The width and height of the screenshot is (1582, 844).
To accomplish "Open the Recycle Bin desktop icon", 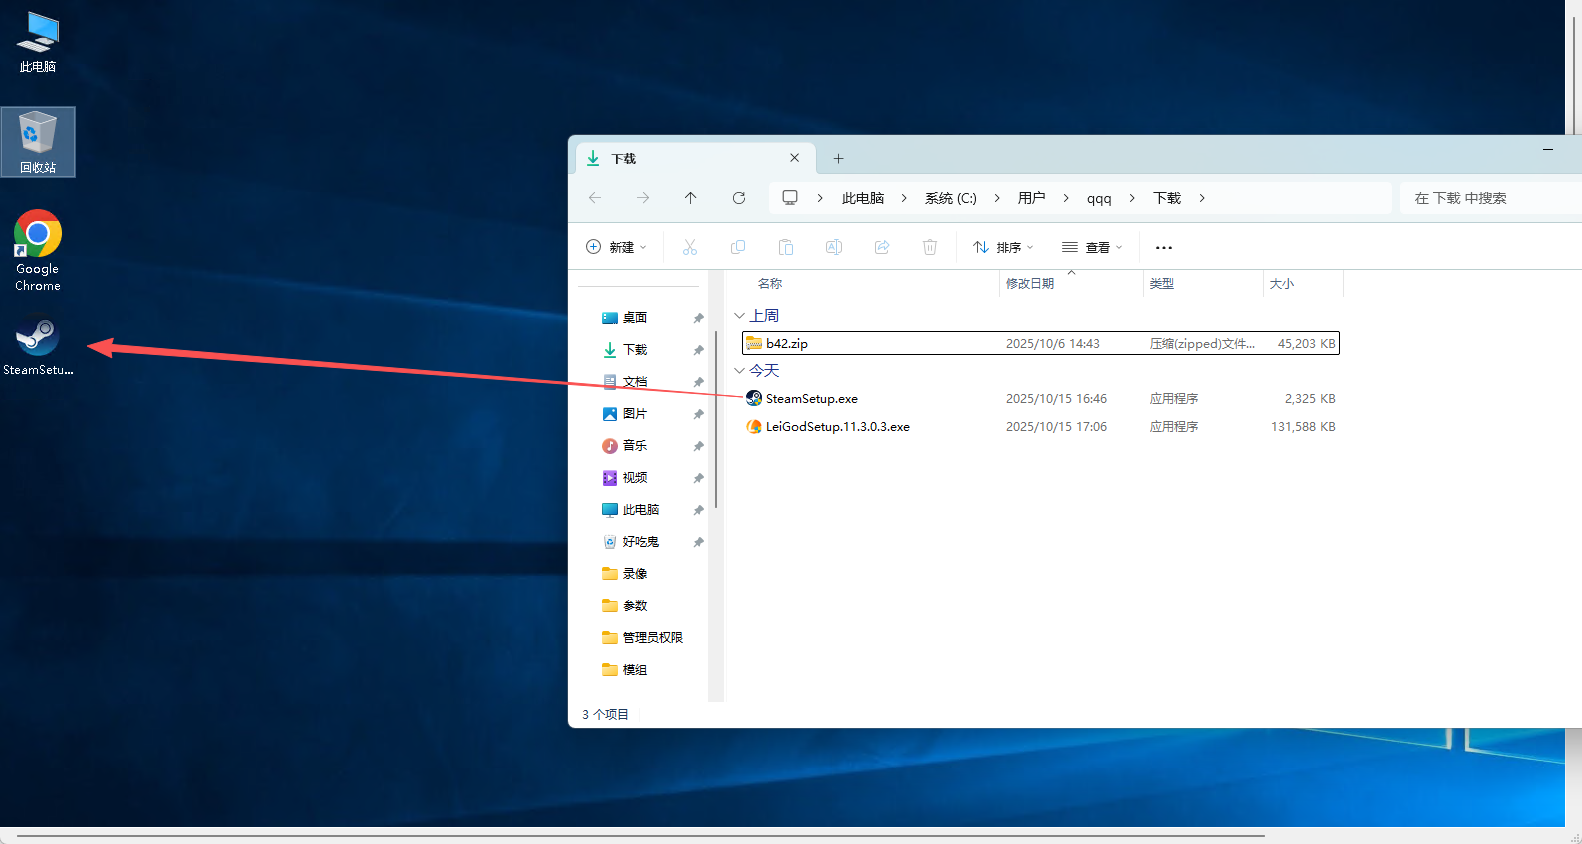I will (38, 142).
